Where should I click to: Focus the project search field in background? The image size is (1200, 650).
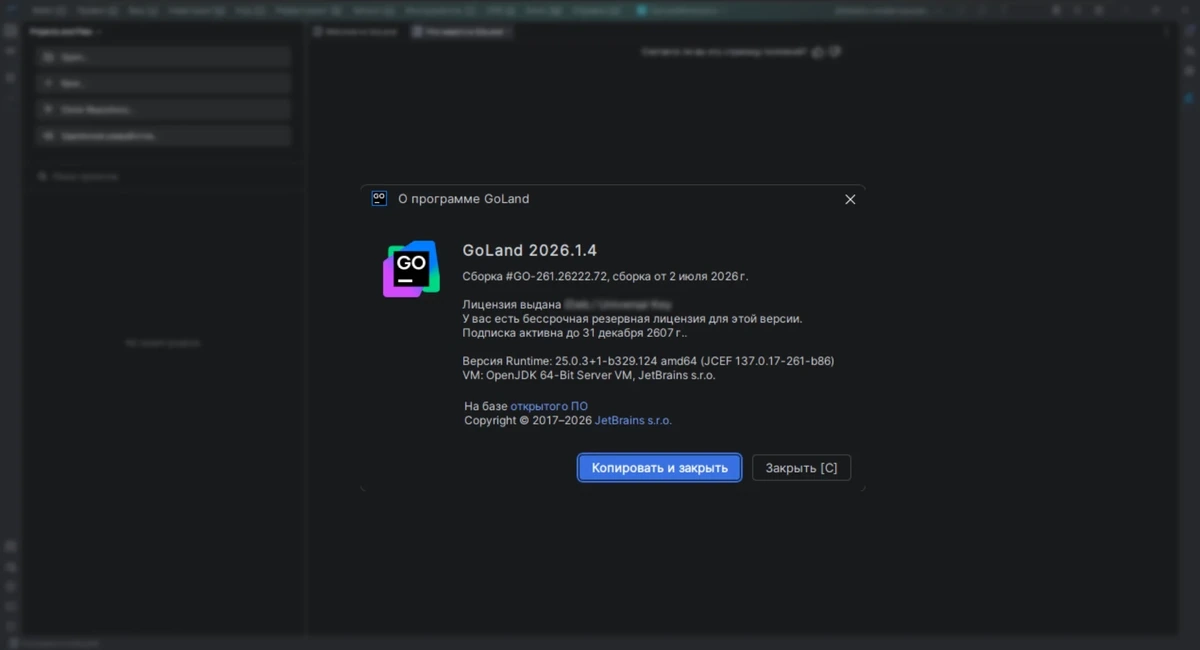pyautogui.click(x=164, y=176)
